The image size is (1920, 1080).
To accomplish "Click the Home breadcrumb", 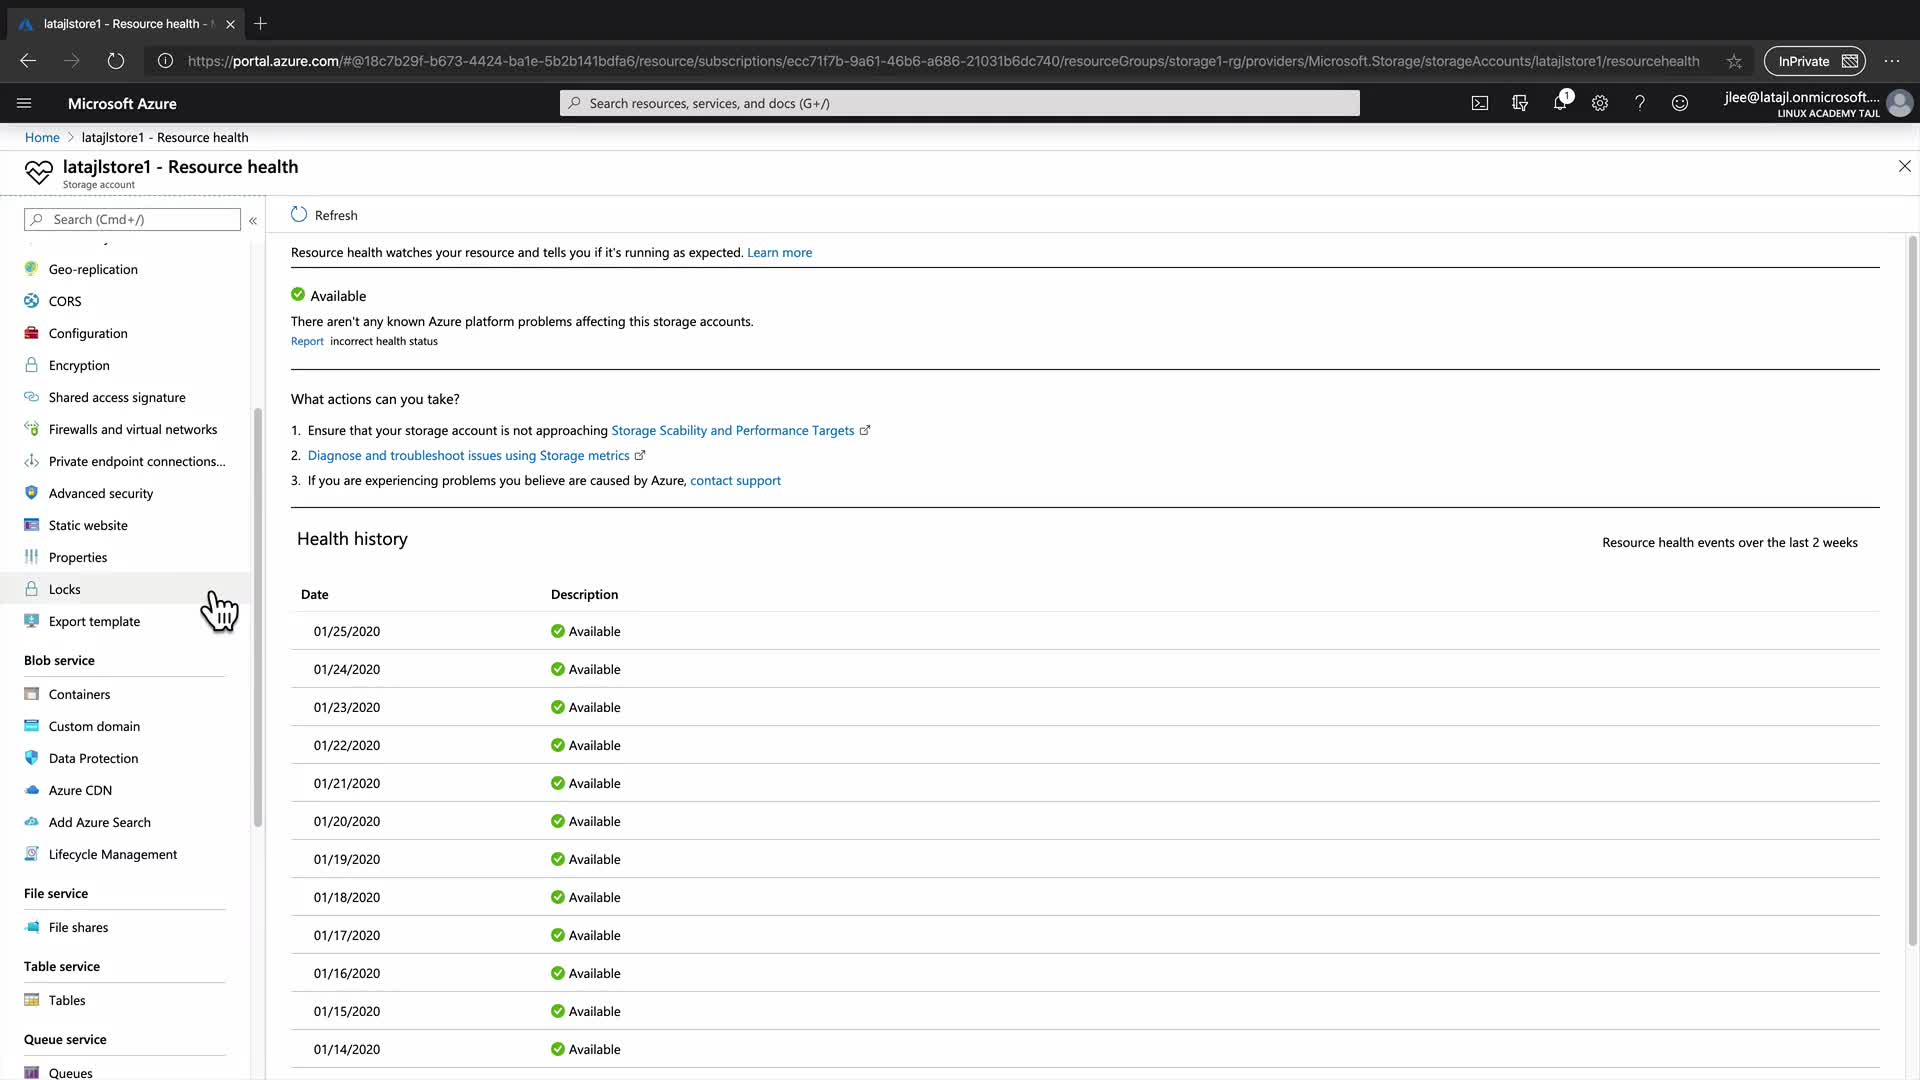I will [42, 137].
